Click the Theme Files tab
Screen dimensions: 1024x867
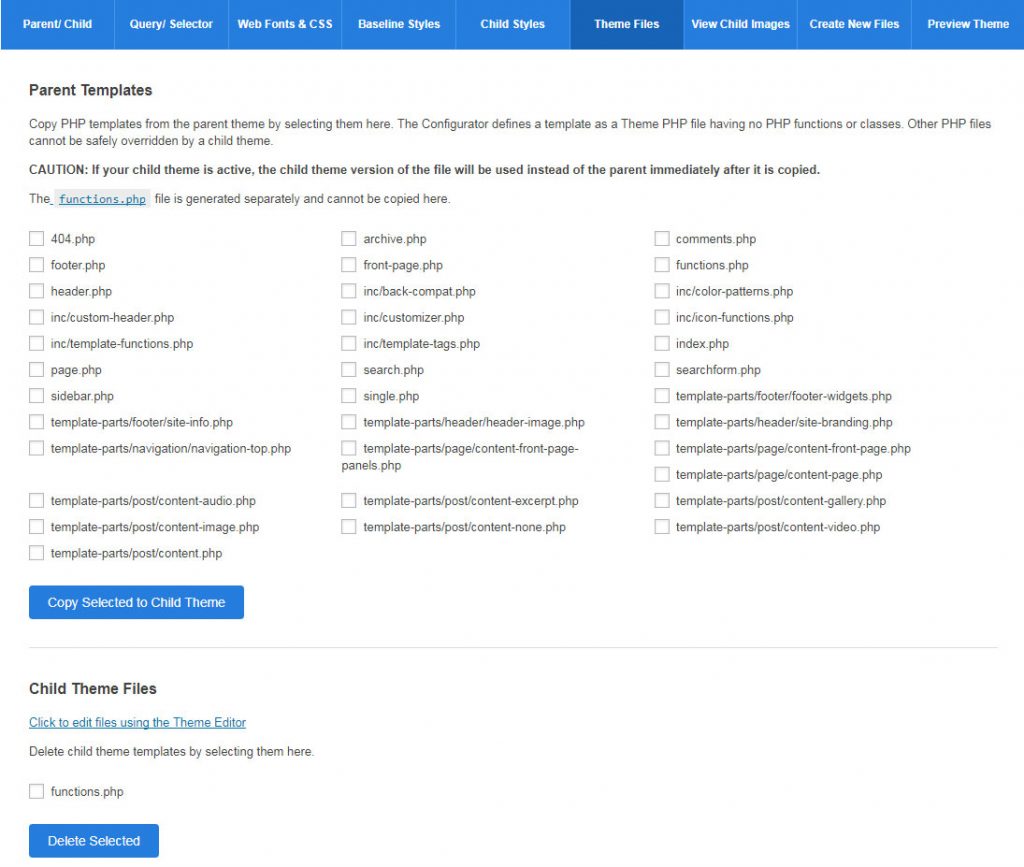pyautogui.click(x=627, y=24)
